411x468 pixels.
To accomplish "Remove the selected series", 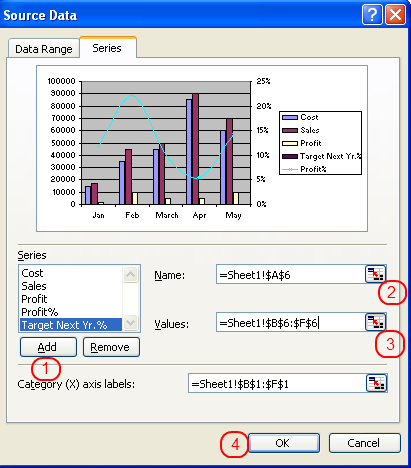I will point(111,347).
